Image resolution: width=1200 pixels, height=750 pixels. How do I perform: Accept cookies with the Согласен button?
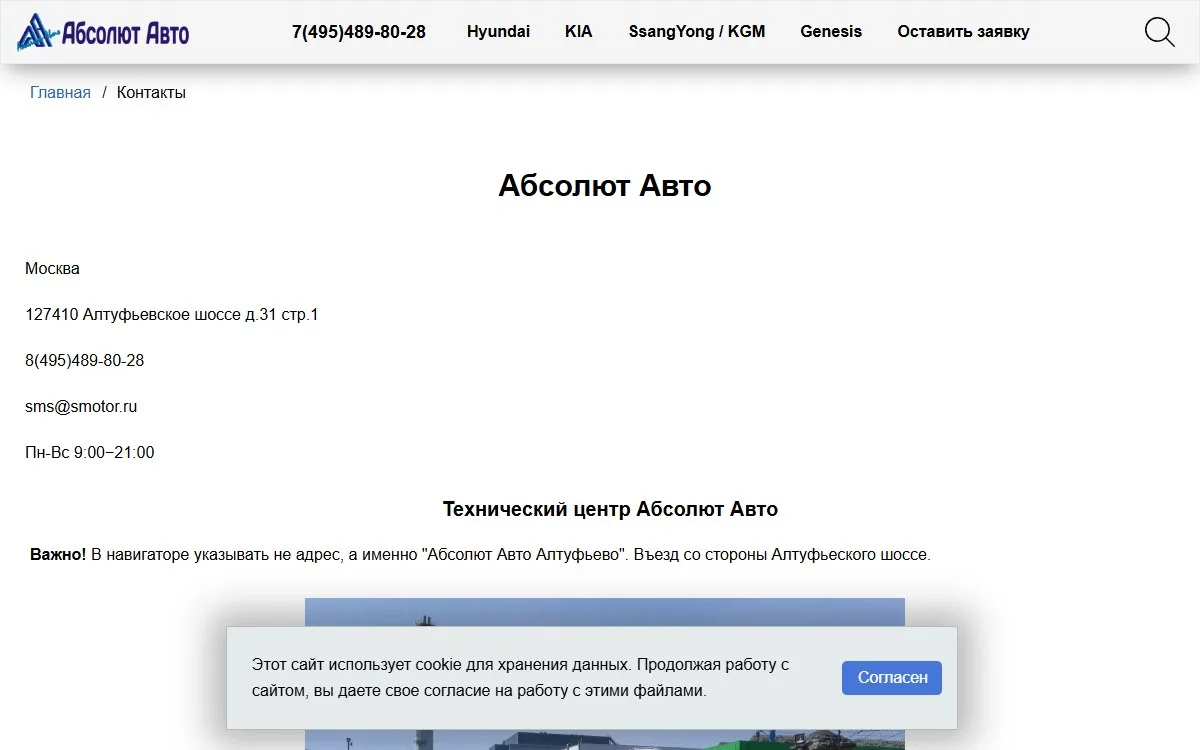pos(892,678)
